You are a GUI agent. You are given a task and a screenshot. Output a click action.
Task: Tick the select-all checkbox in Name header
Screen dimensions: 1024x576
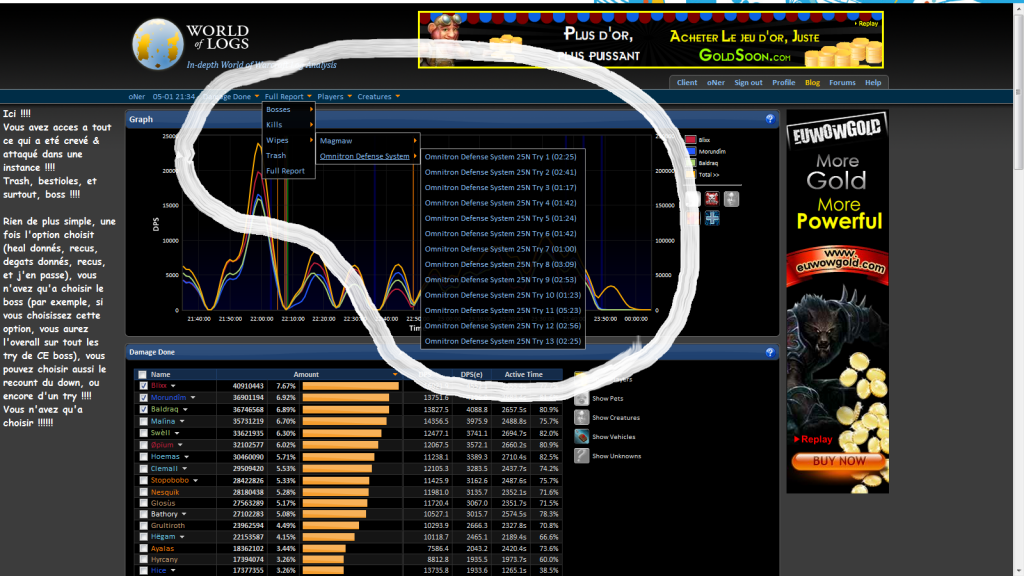(x=142, y=375)
